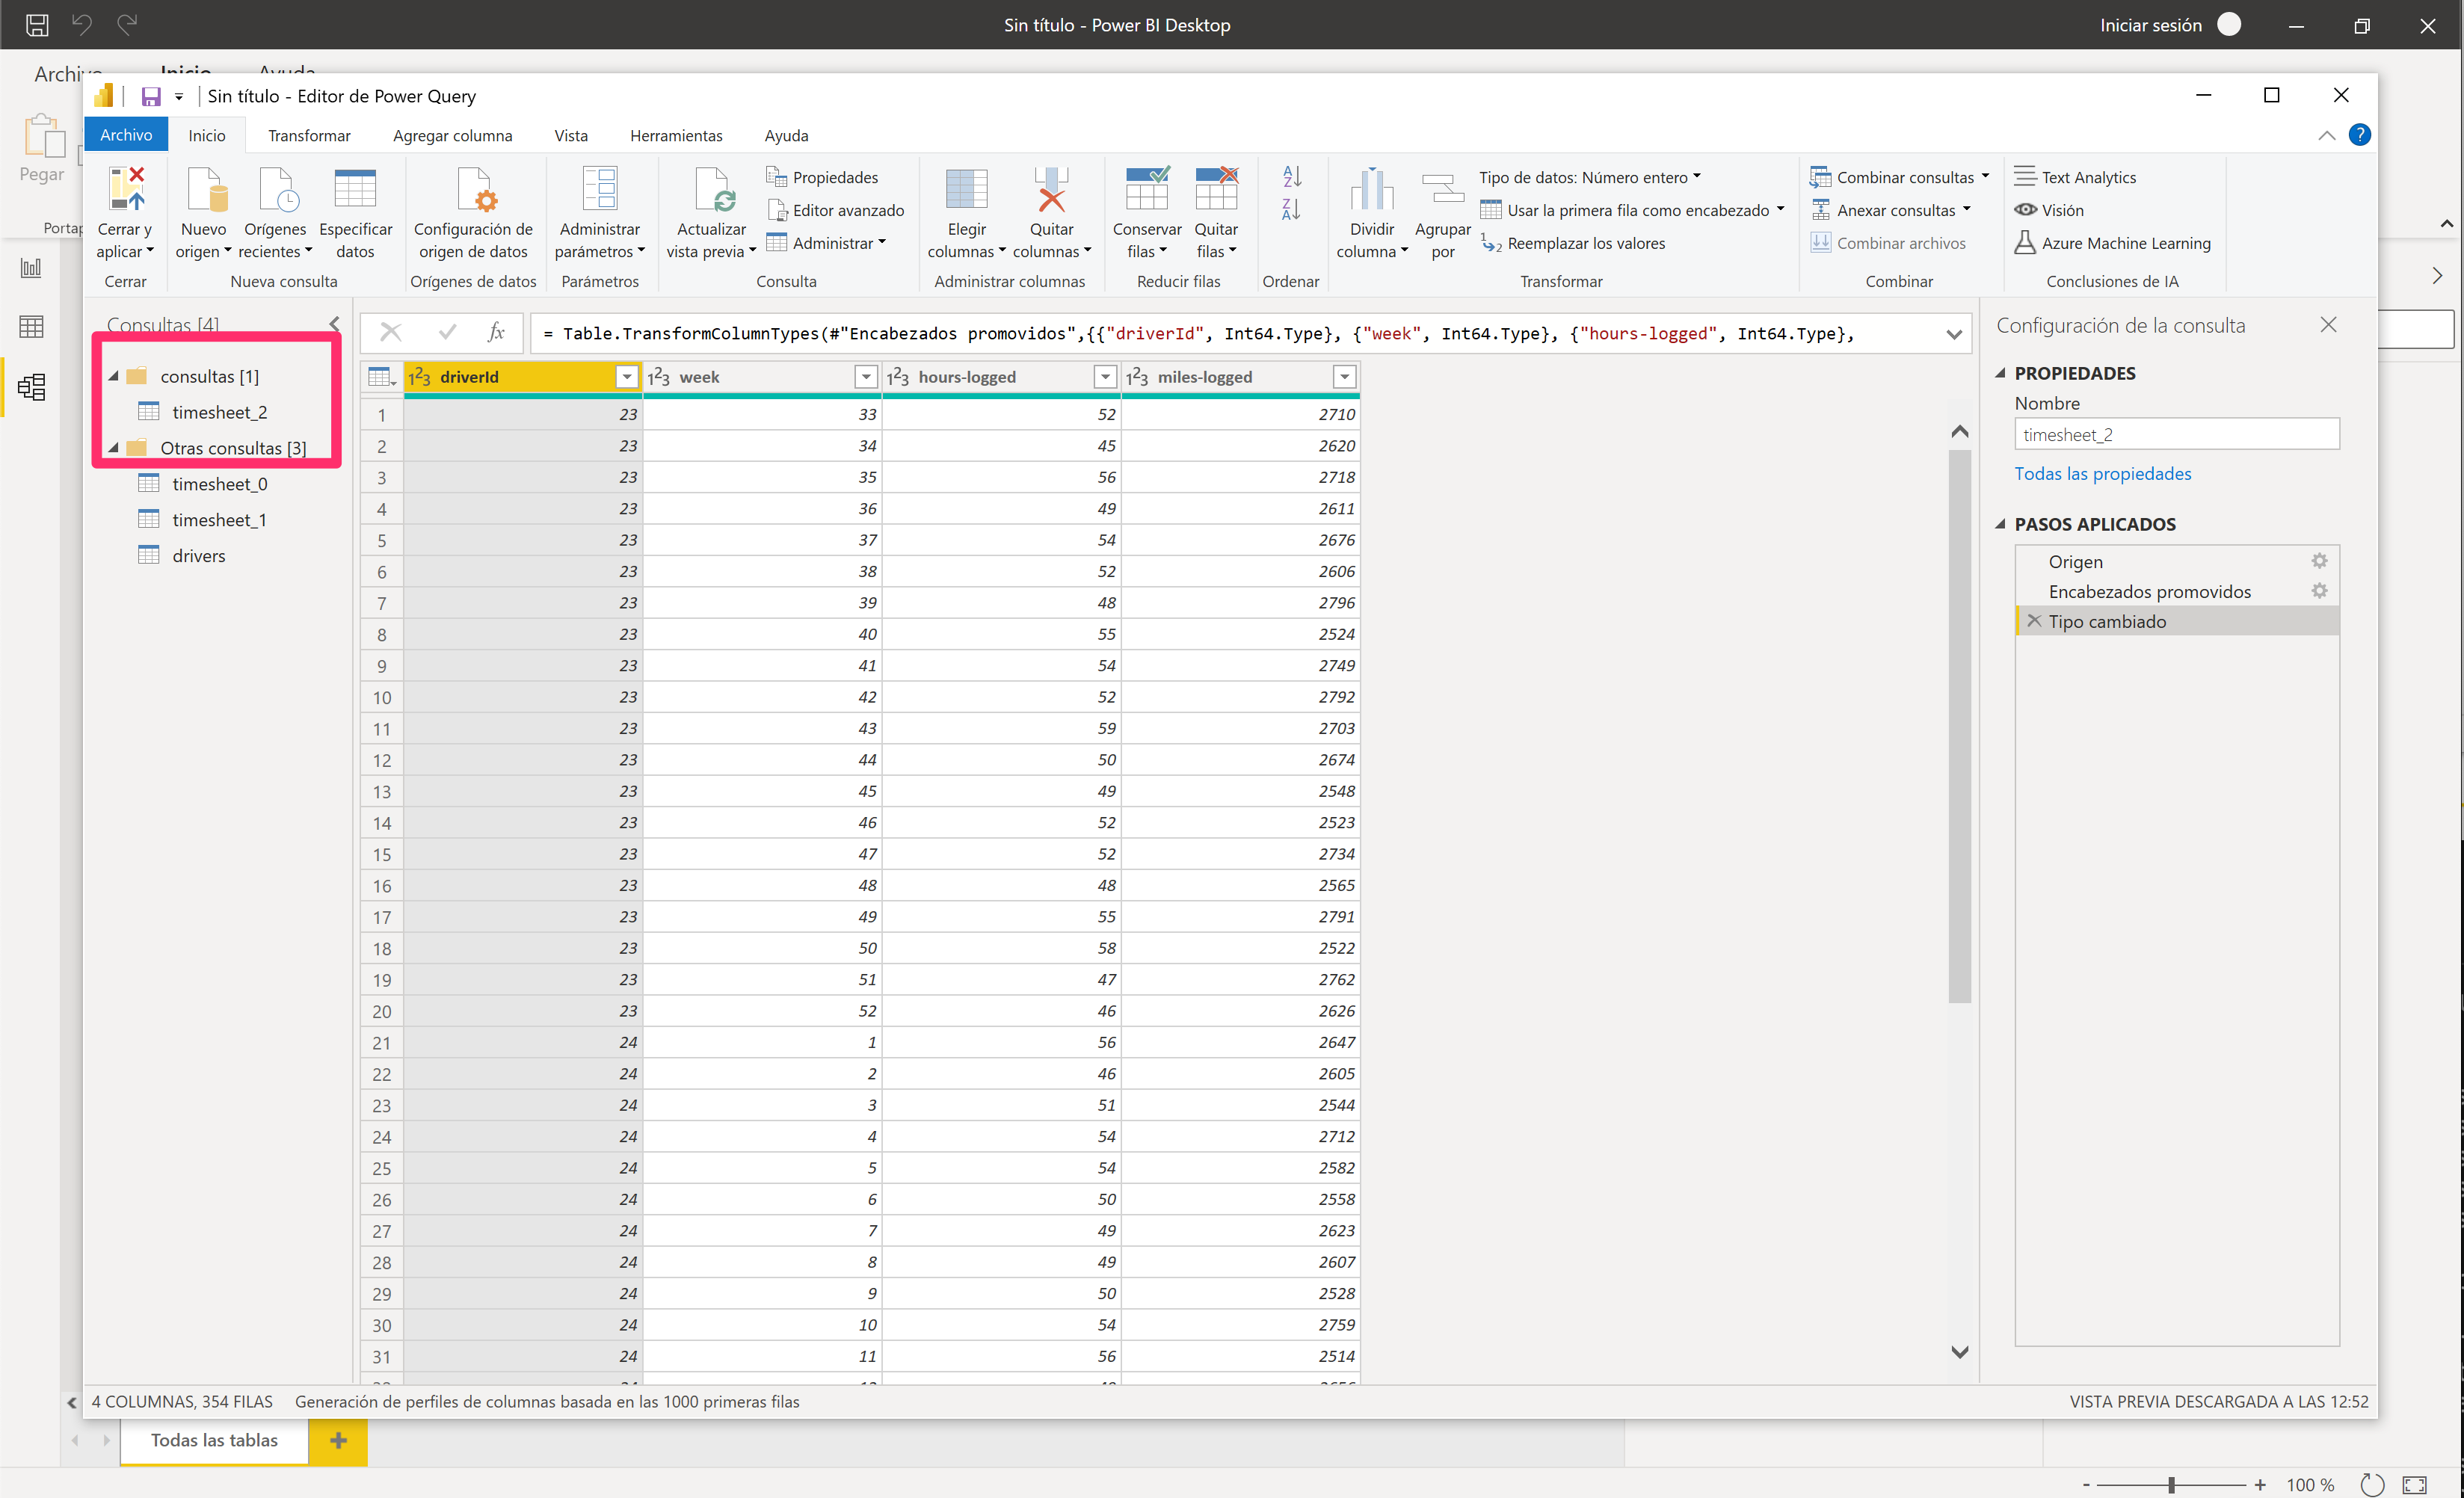Switch to Data view in Power BI sidebar
This screenshot has height=1498, width=2464.
tap(31, 326)
